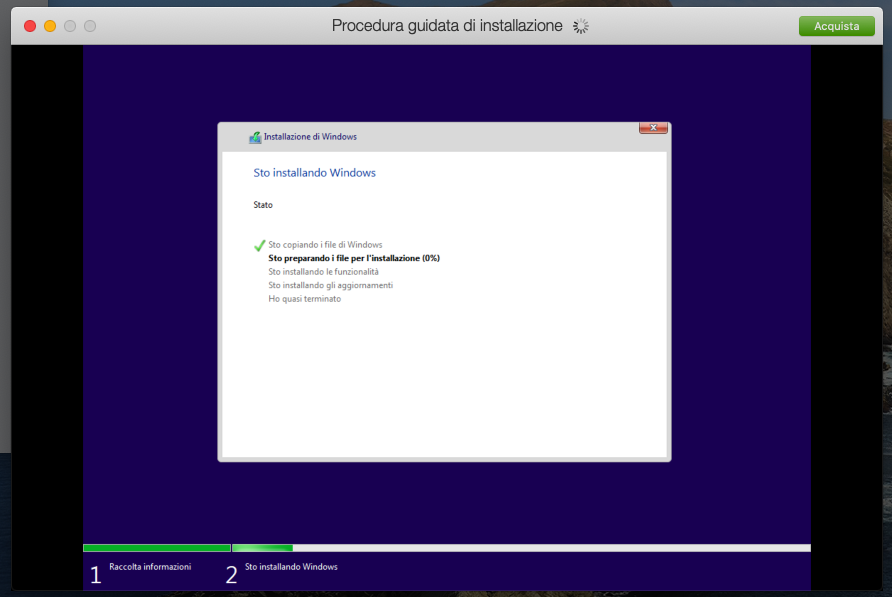Screen dimensions: 892x597
Task: Click 'Sto installando gli aggiornamenti' step
Action: tap(331, 286)
